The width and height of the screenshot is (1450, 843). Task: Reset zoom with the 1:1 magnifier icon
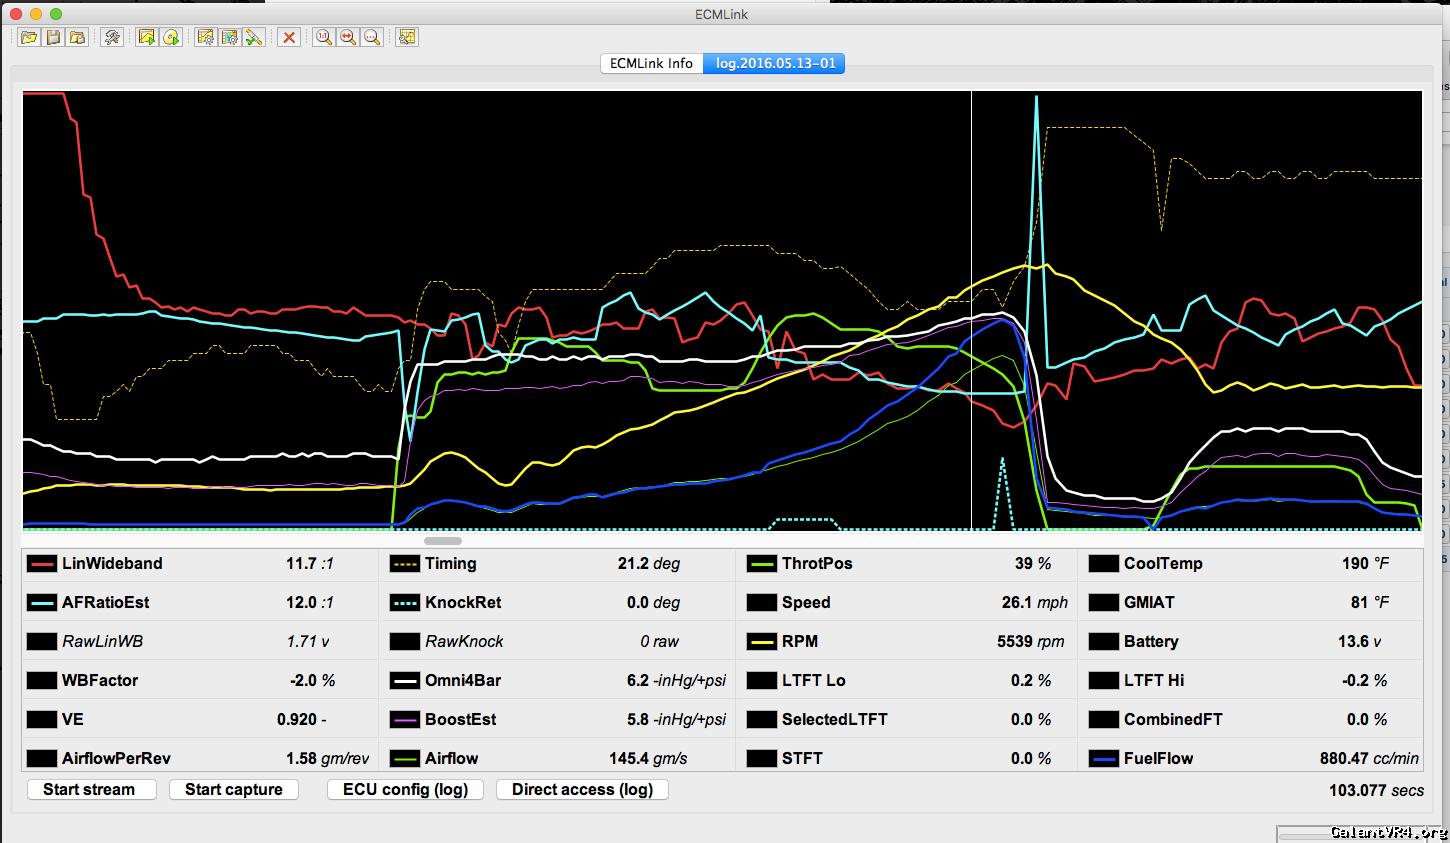(323, 37)
